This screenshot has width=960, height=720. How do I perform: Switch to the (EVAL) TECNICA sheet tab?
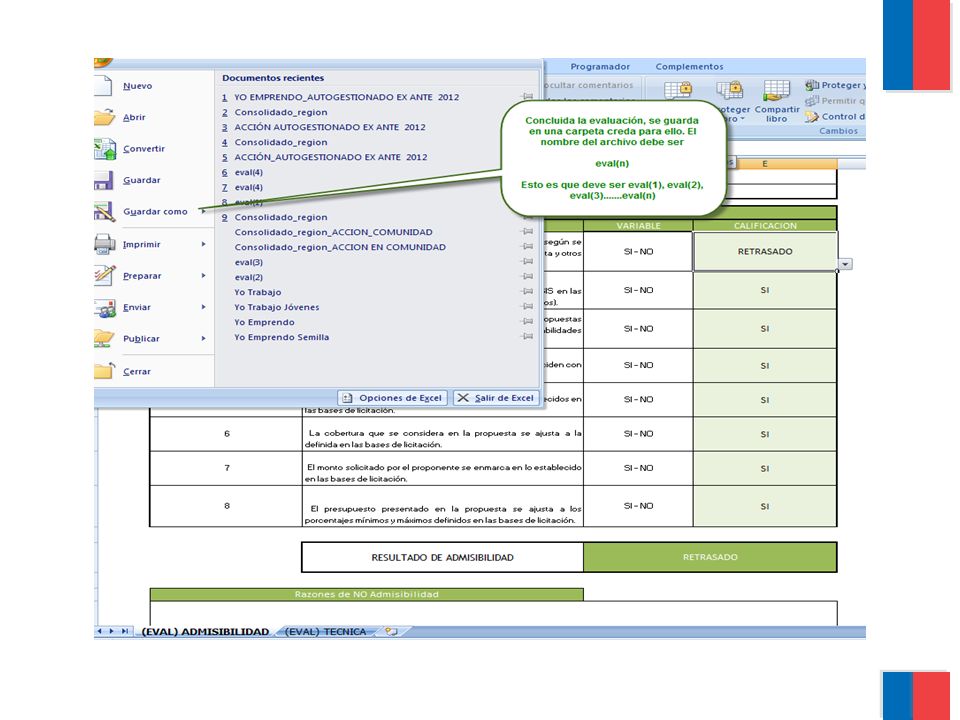coord(325,631)
